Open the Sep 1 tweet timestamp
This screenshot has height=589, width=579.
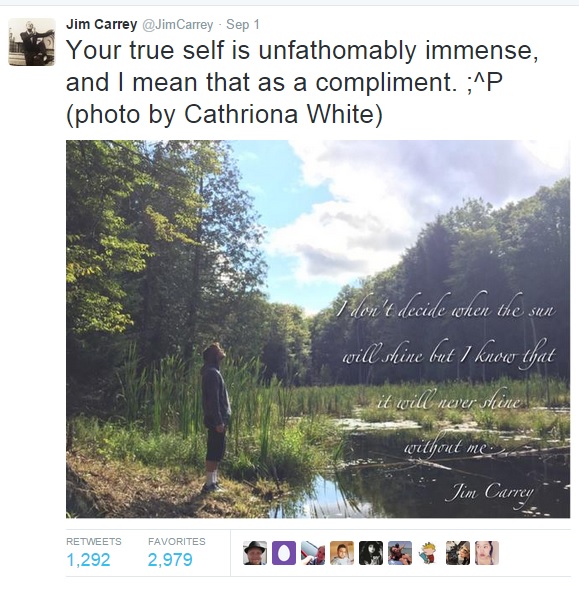(243, 25)
